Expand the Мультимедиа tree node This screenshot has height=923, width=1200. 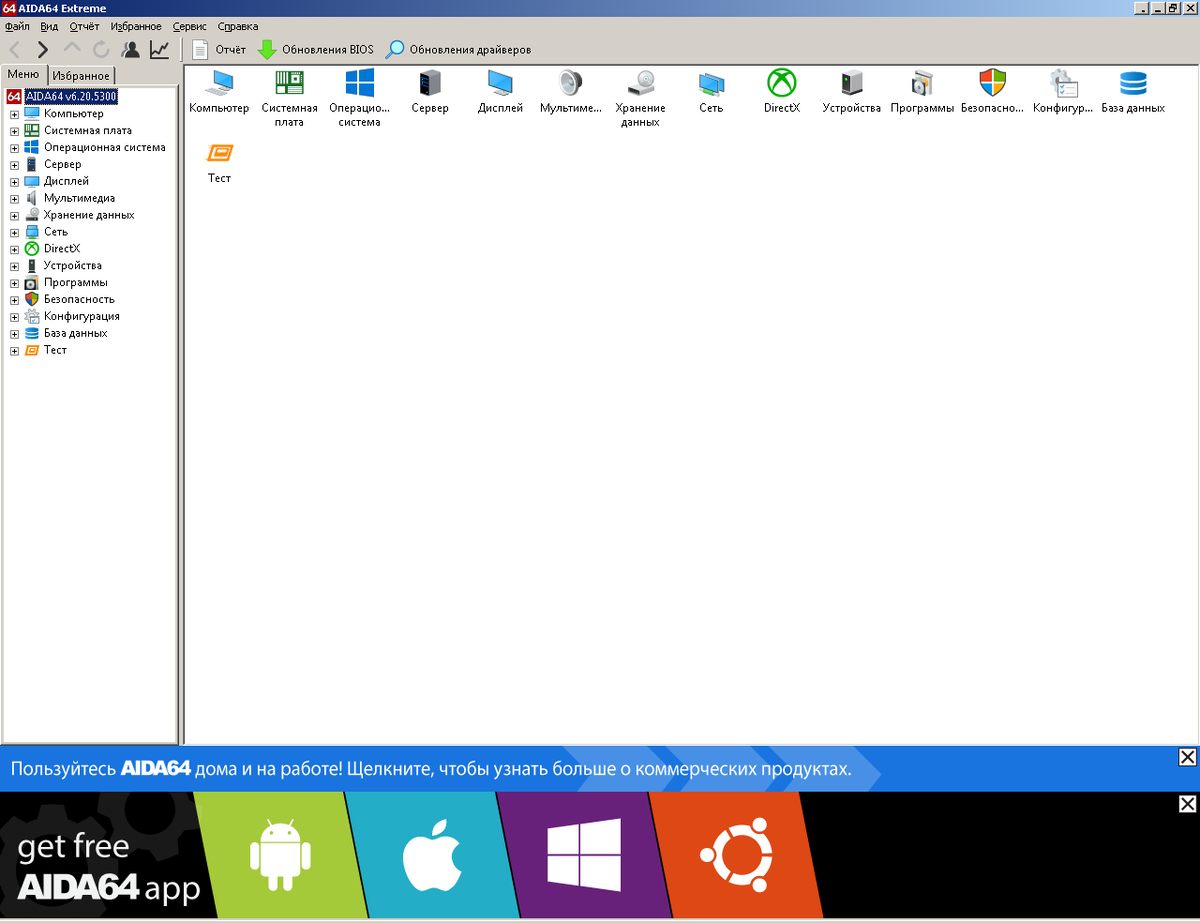coord(14,199)
